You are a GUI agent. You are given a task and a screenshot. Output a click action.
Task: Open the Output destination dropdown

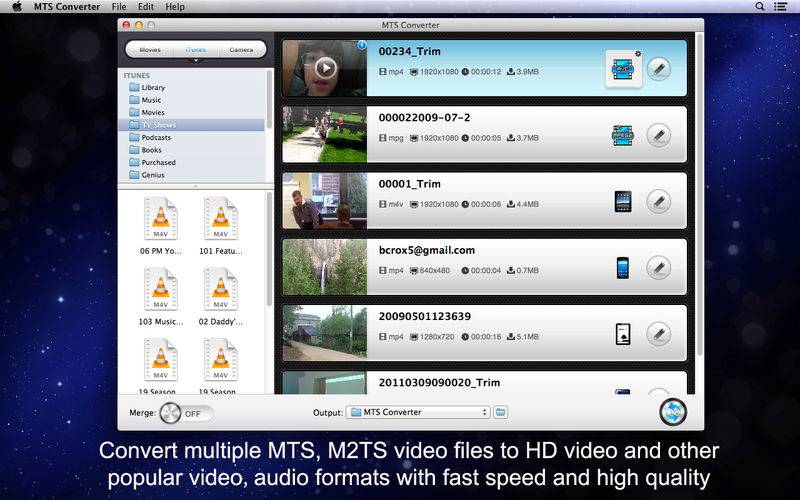point(418,412)
